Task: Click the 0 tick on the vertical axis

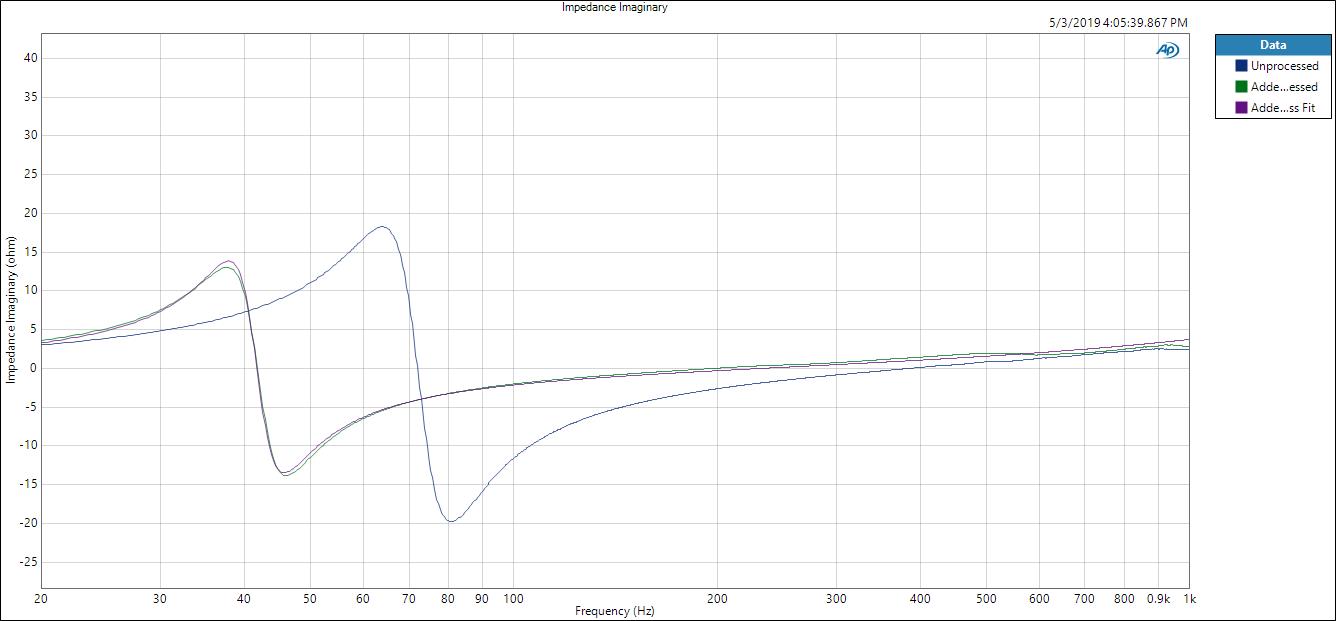Action: pyautogui.click(x=33, y=368)
